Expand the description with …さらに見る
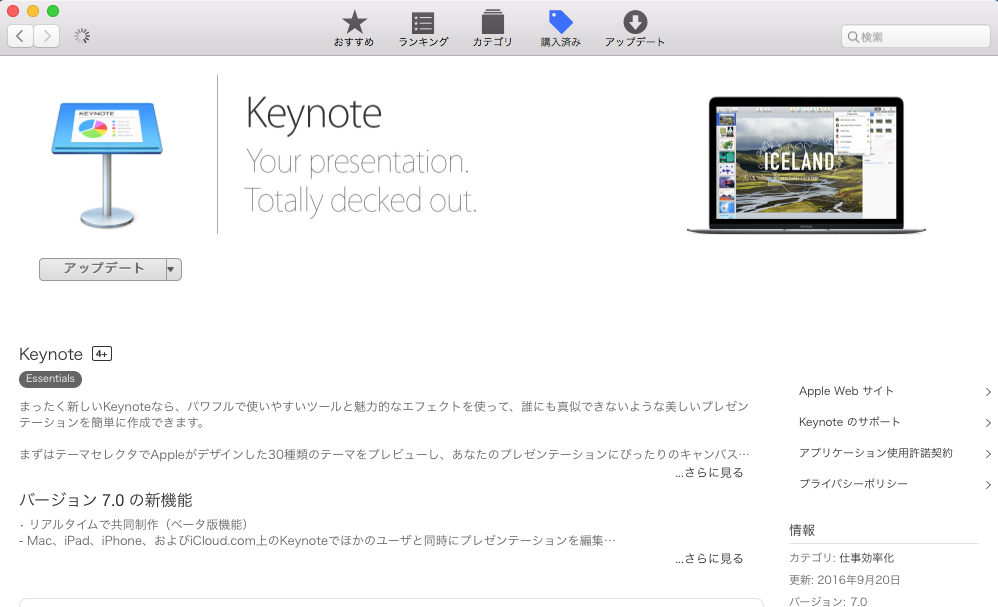The height and width of the screenshot is (607, 998). [x=709, y=472]
